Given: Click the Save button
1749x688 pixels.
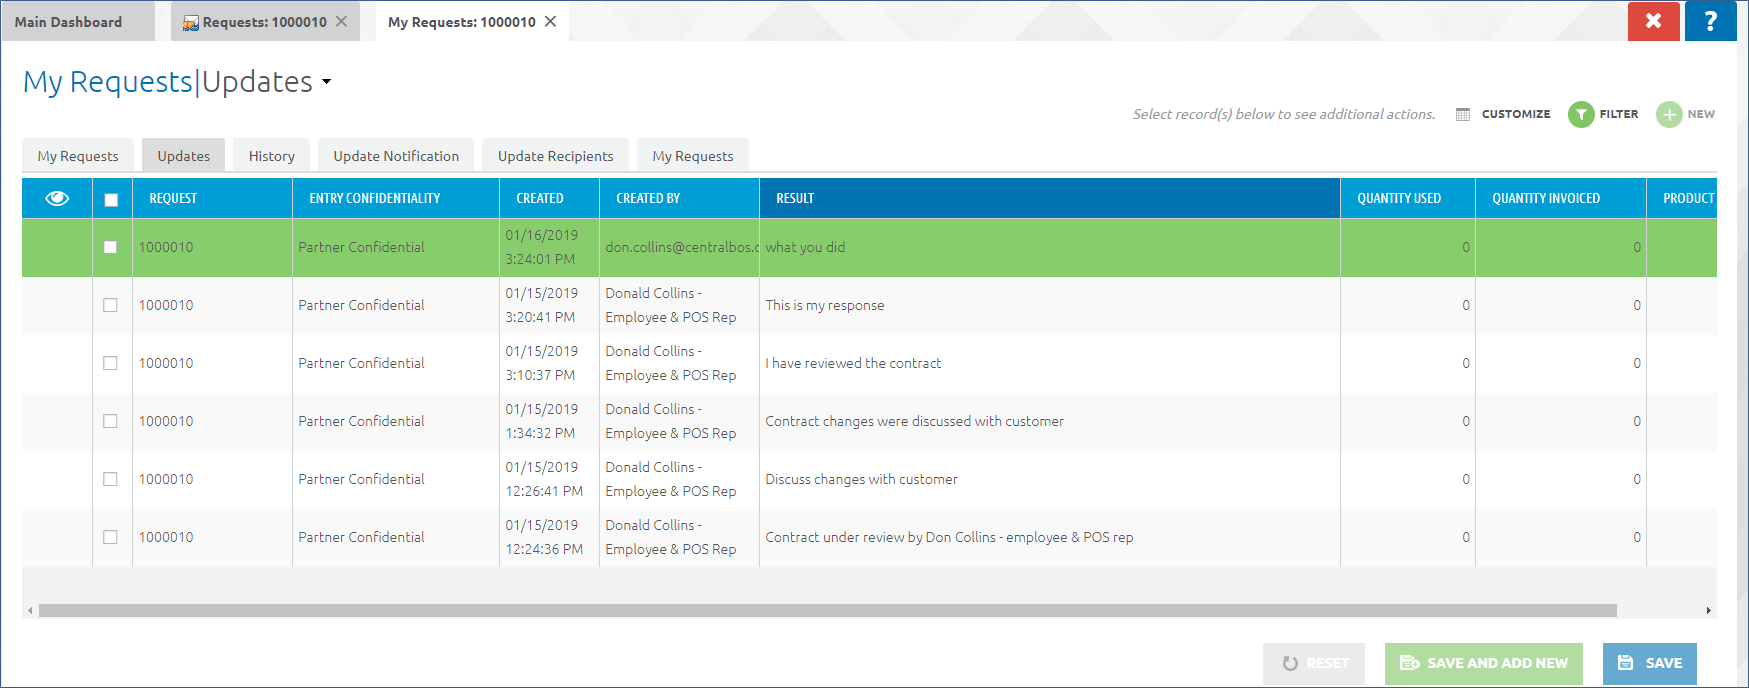Looking at the screenshot, I should pyautogui.click(x=1649, y=663).
